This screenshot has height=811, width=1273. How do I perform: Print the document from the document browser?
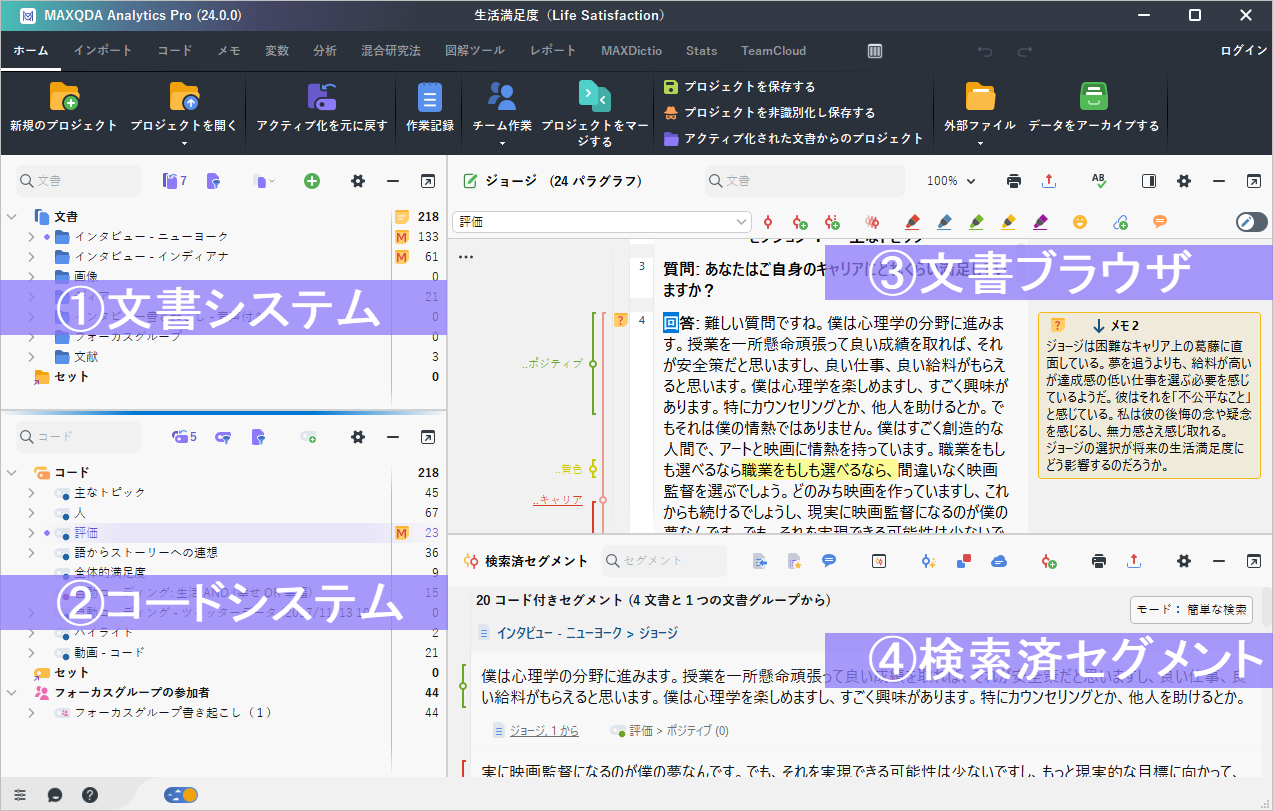point(1014,181)
